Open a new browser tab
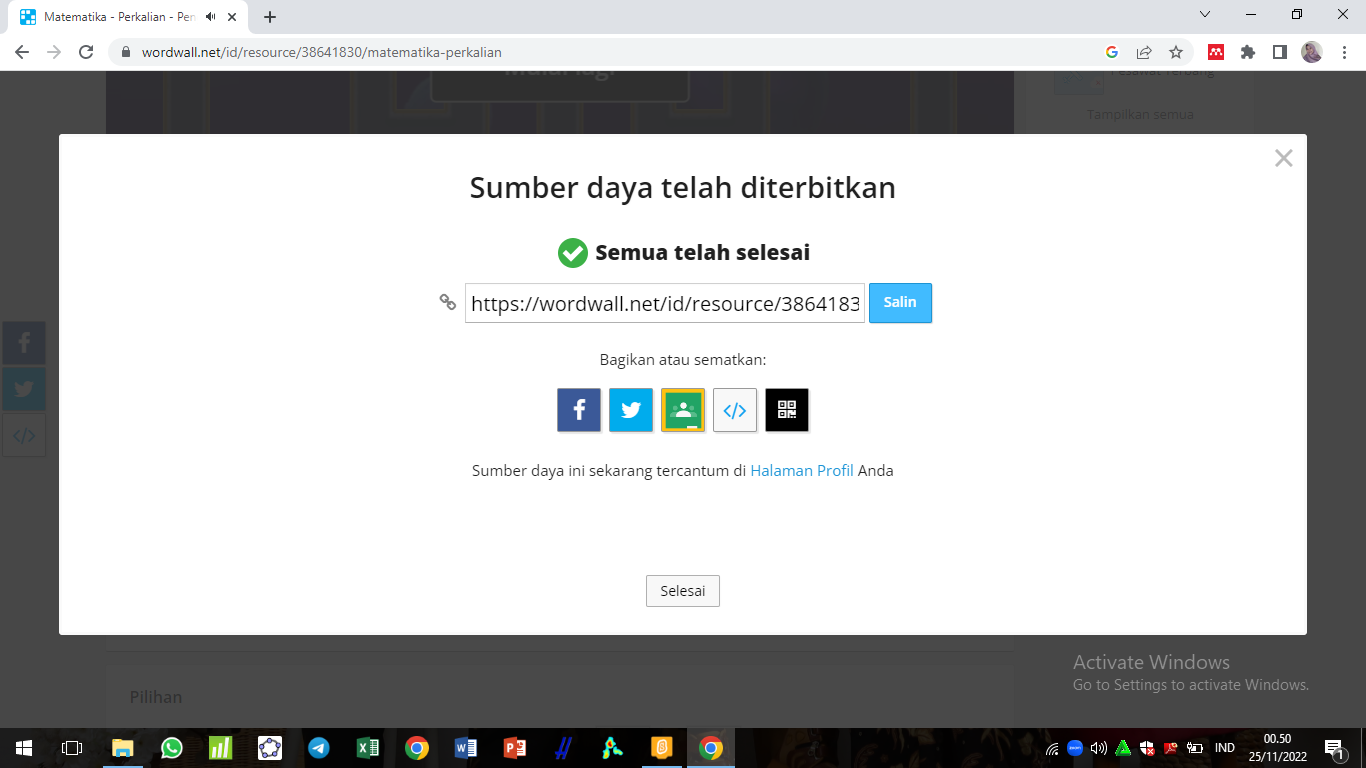This screenshot has height=768, width=1366. click(270, 17)
